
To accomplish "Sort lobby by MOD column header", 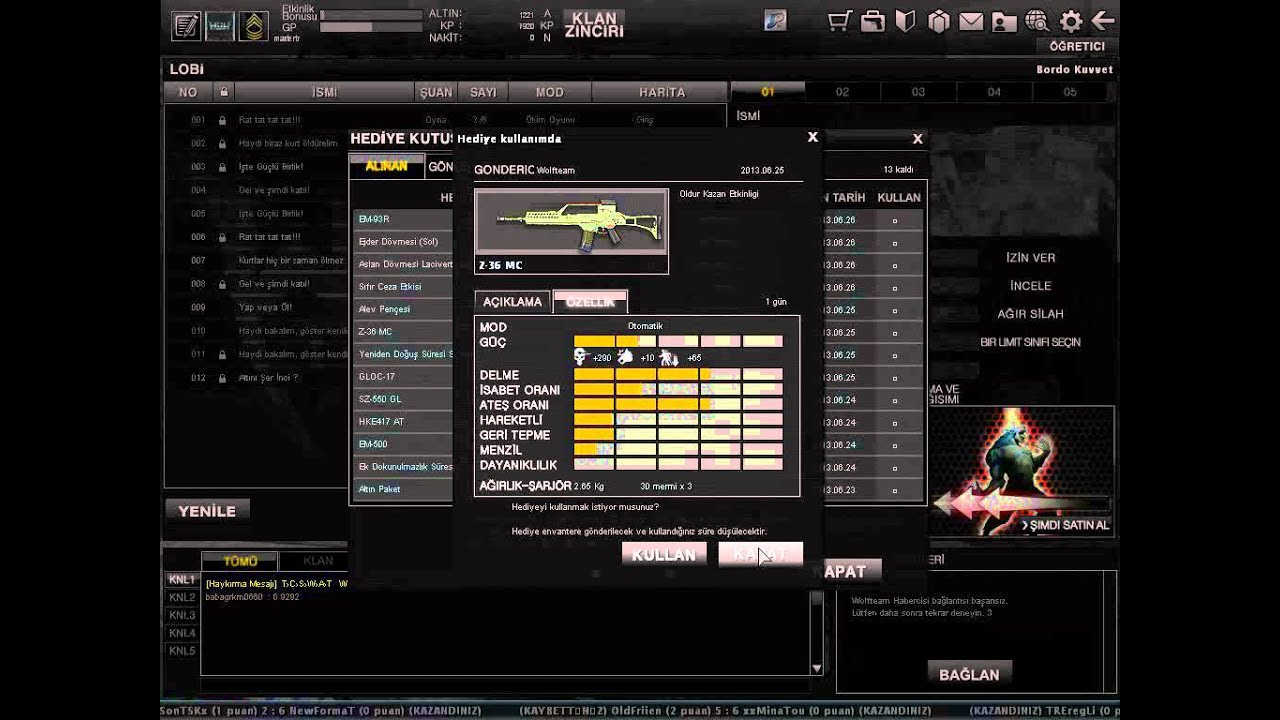I will tap(549, 92).
